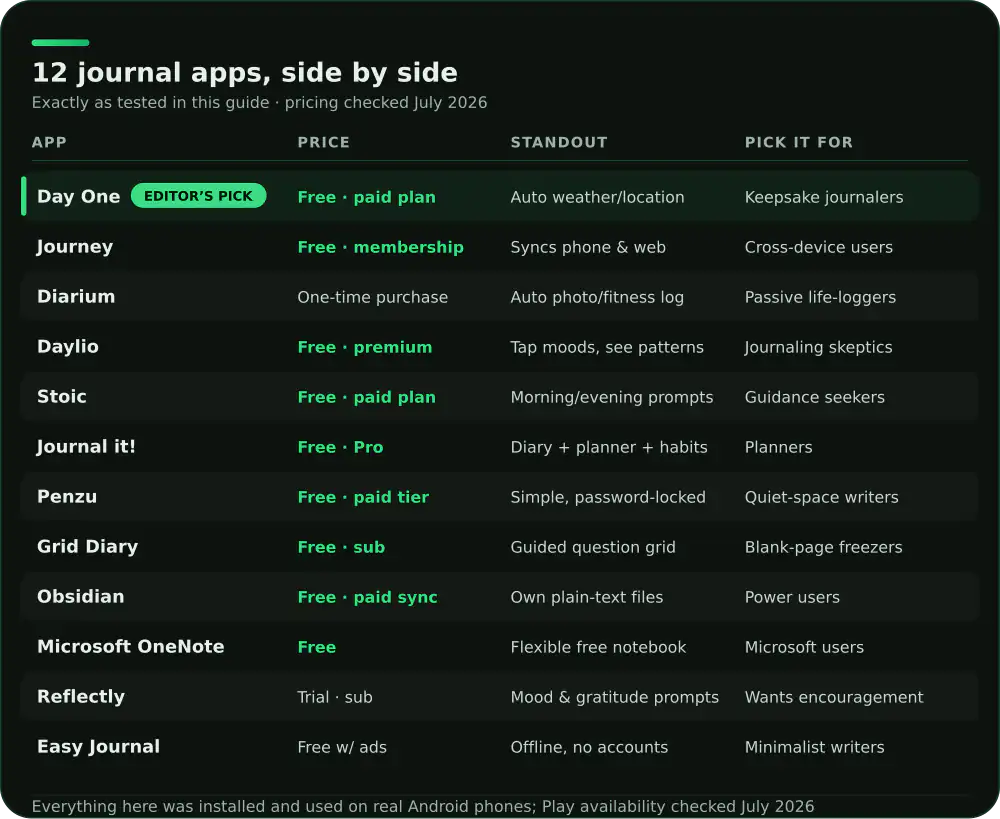Click the EDITOR'S PICK badge

pos(198,196)
